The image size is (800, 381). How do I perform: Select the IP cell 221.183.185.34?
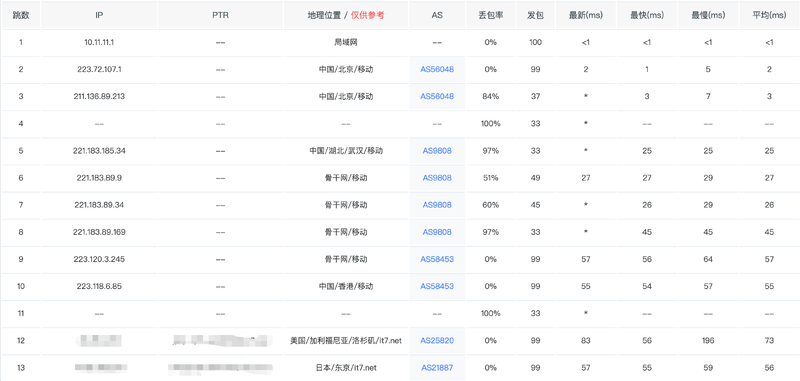pyautogui.click(x=99, y=150)
